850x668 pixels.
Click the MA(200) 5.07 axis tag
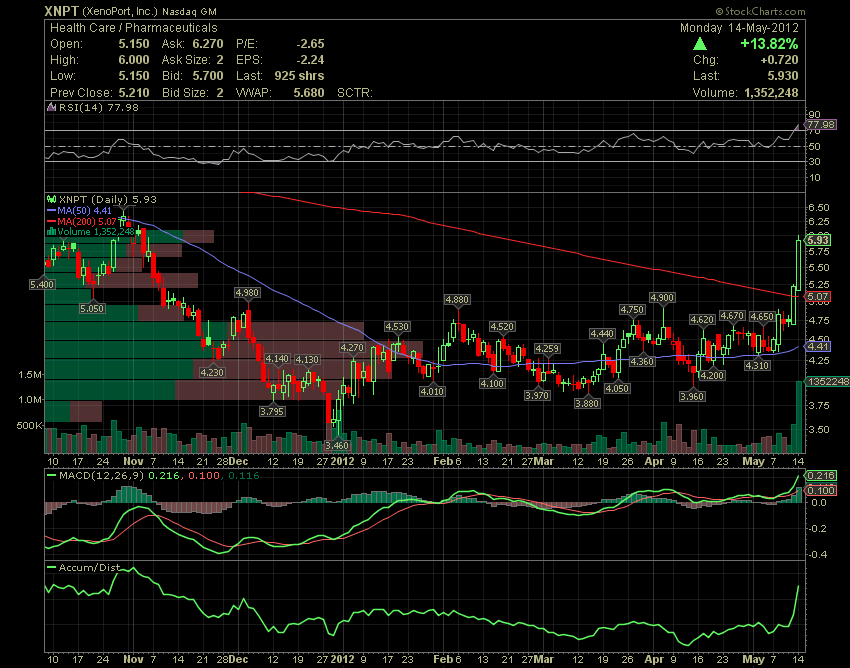(817, 297)
